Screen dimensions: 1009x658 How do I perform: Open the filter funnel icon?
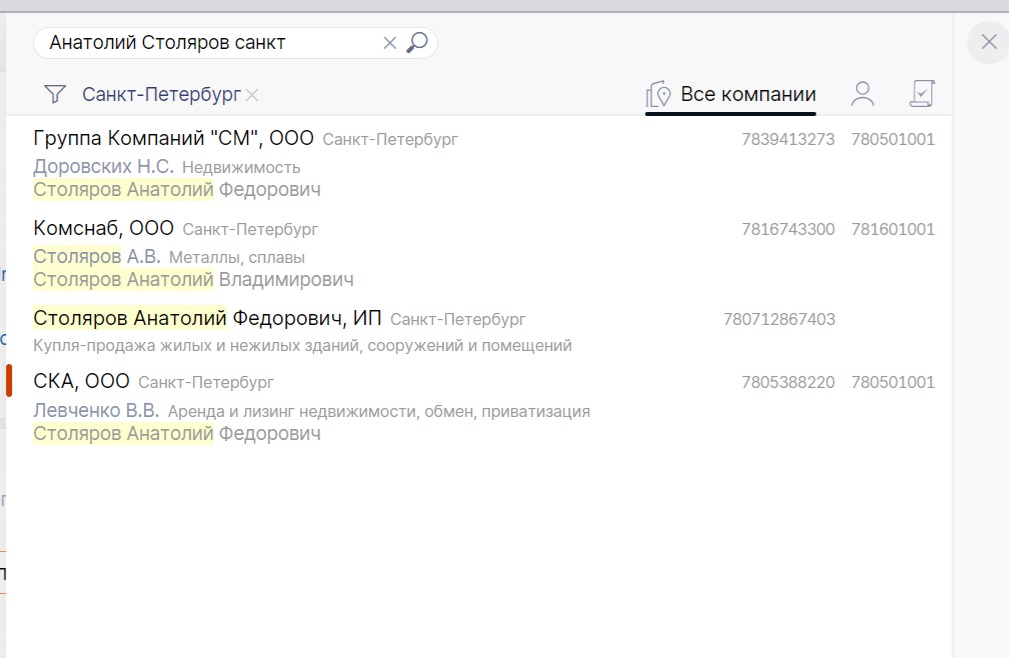[55, 95]
